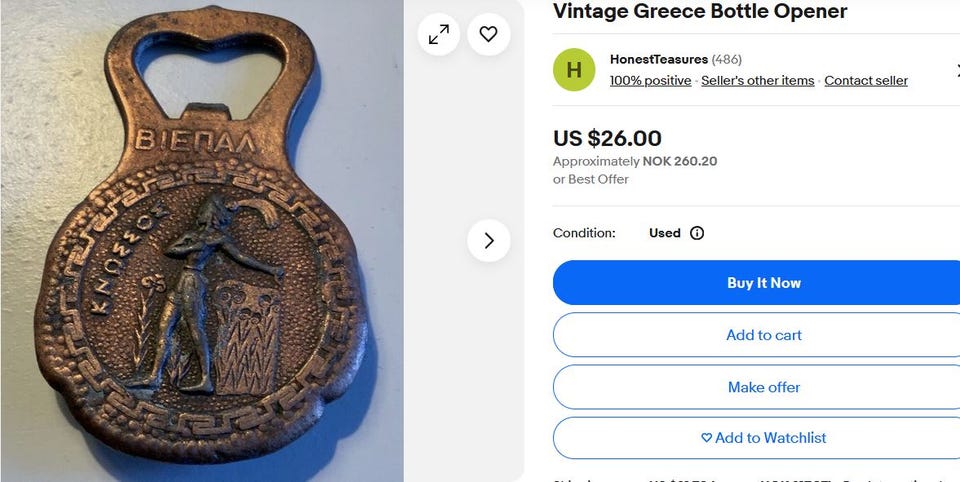Show the next product image
Image resolution: width=960 pixels, height=482 pixels.
pyautogui.click(x=489, y=240)
